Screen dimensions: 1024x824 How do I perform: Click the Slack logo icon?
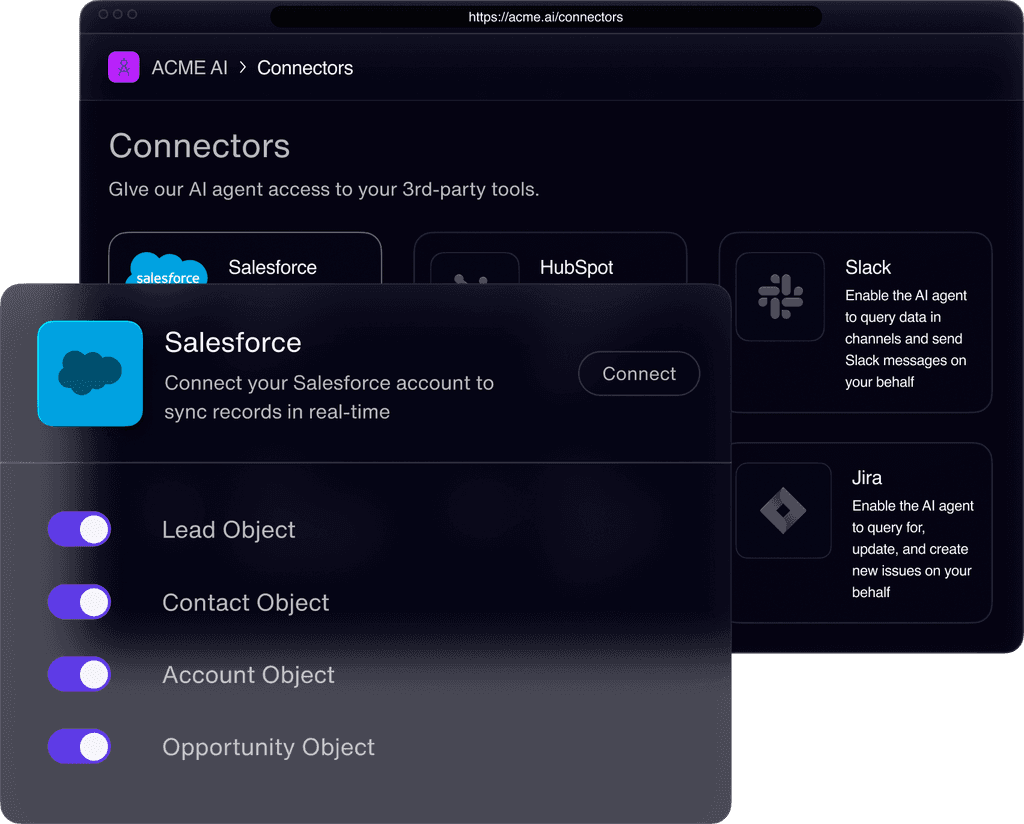click(x=781, y=296)
